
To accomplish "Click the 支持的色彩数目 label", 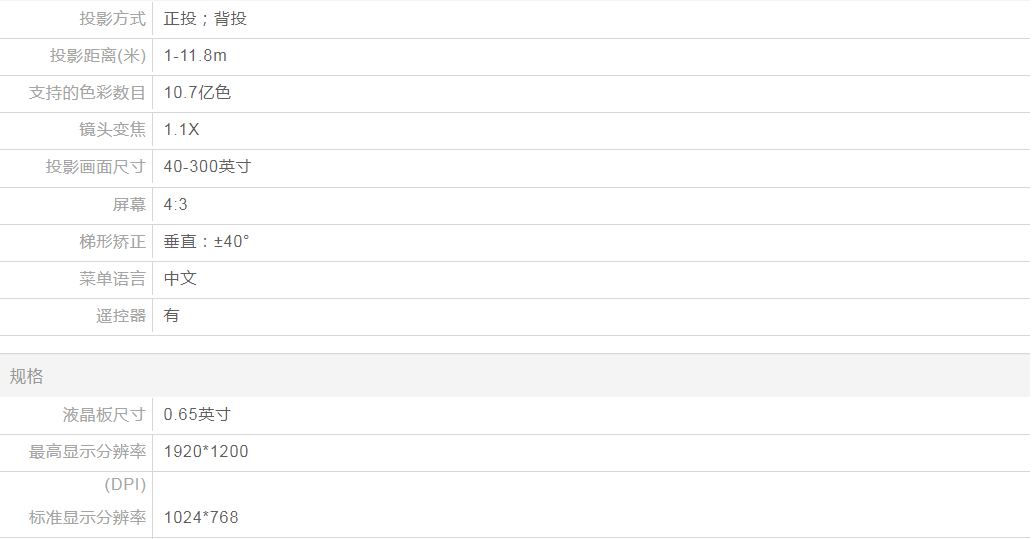I will (88, 93).
